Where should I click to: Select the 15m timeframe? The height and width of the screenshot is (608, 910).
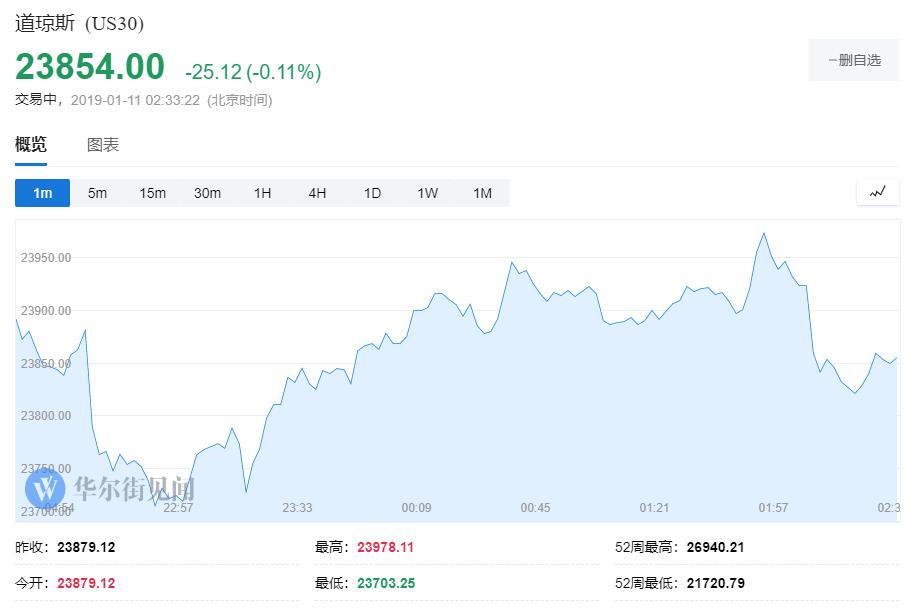point(152,193)
